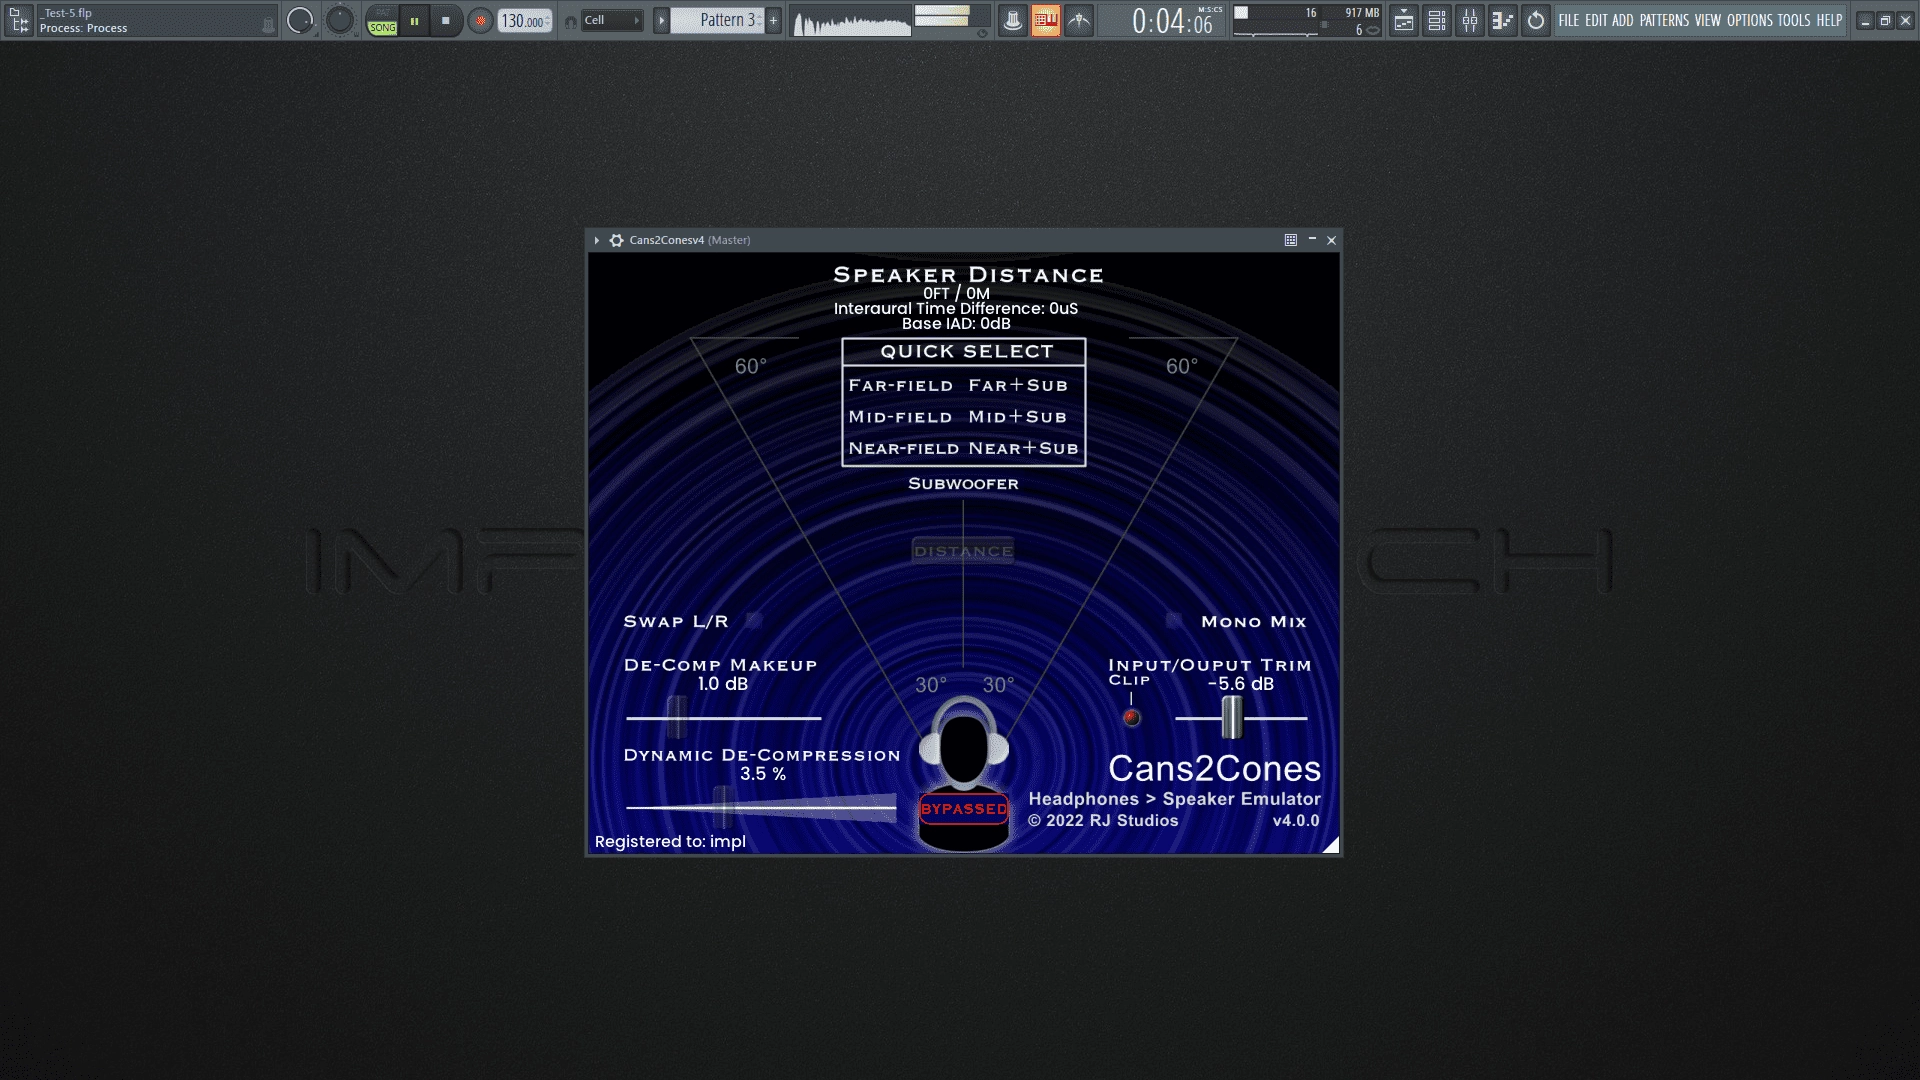Toggle the Swap L/R switch
The height and width of the screenshot is (1080, 1920).
[755, 621]
